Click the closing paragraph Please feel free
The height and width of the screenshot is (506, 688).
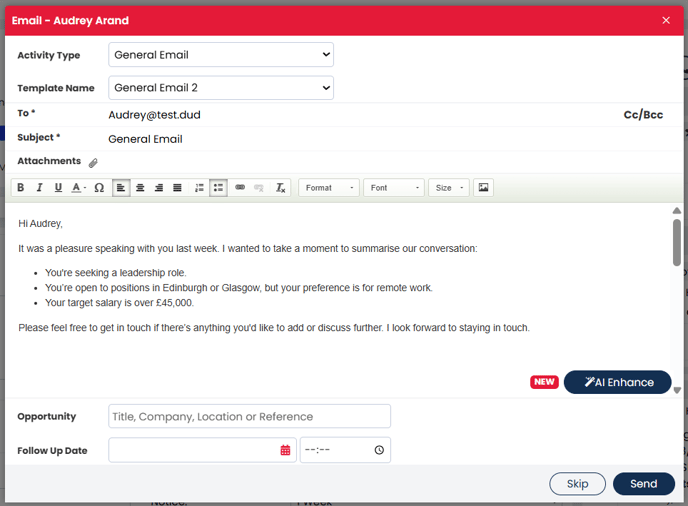[274, 328]
